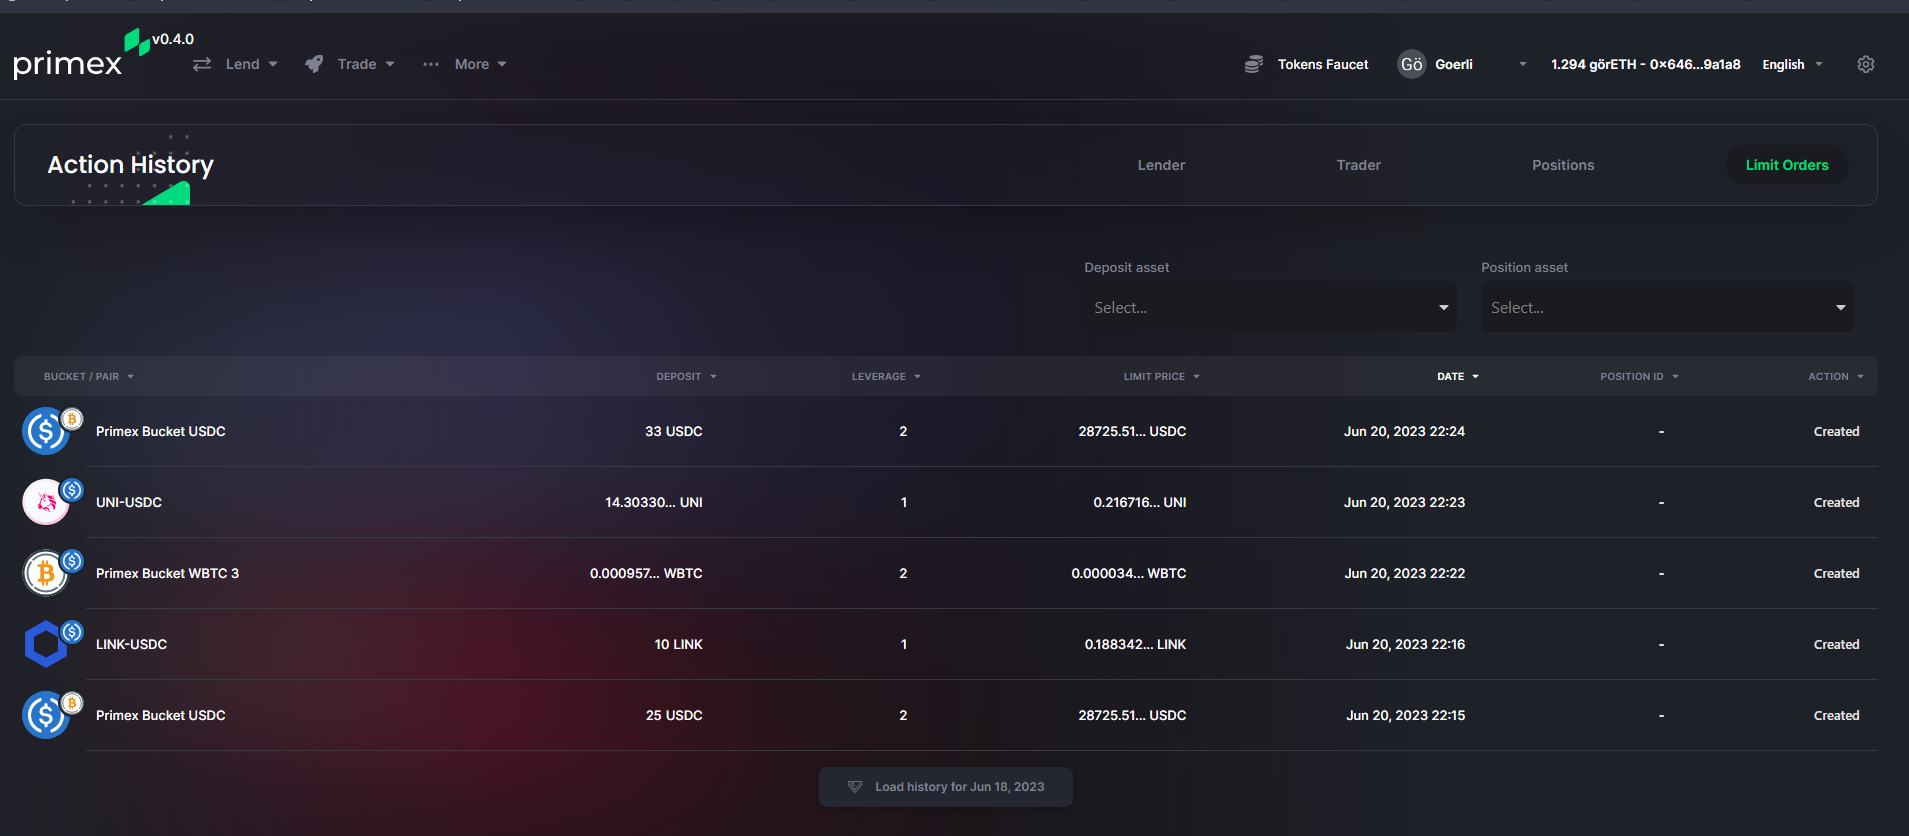This screenshot has height=836, width=1909.
Task: Click deposit value 0.000957... WBTC
Action: [x=646, y=573]
